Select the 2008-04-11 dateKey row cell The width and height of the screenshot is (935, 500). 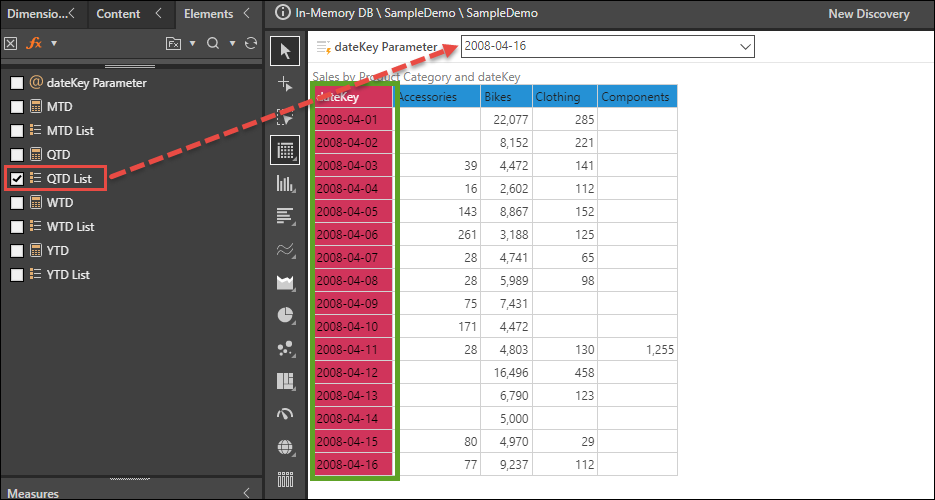click(352, 350)
